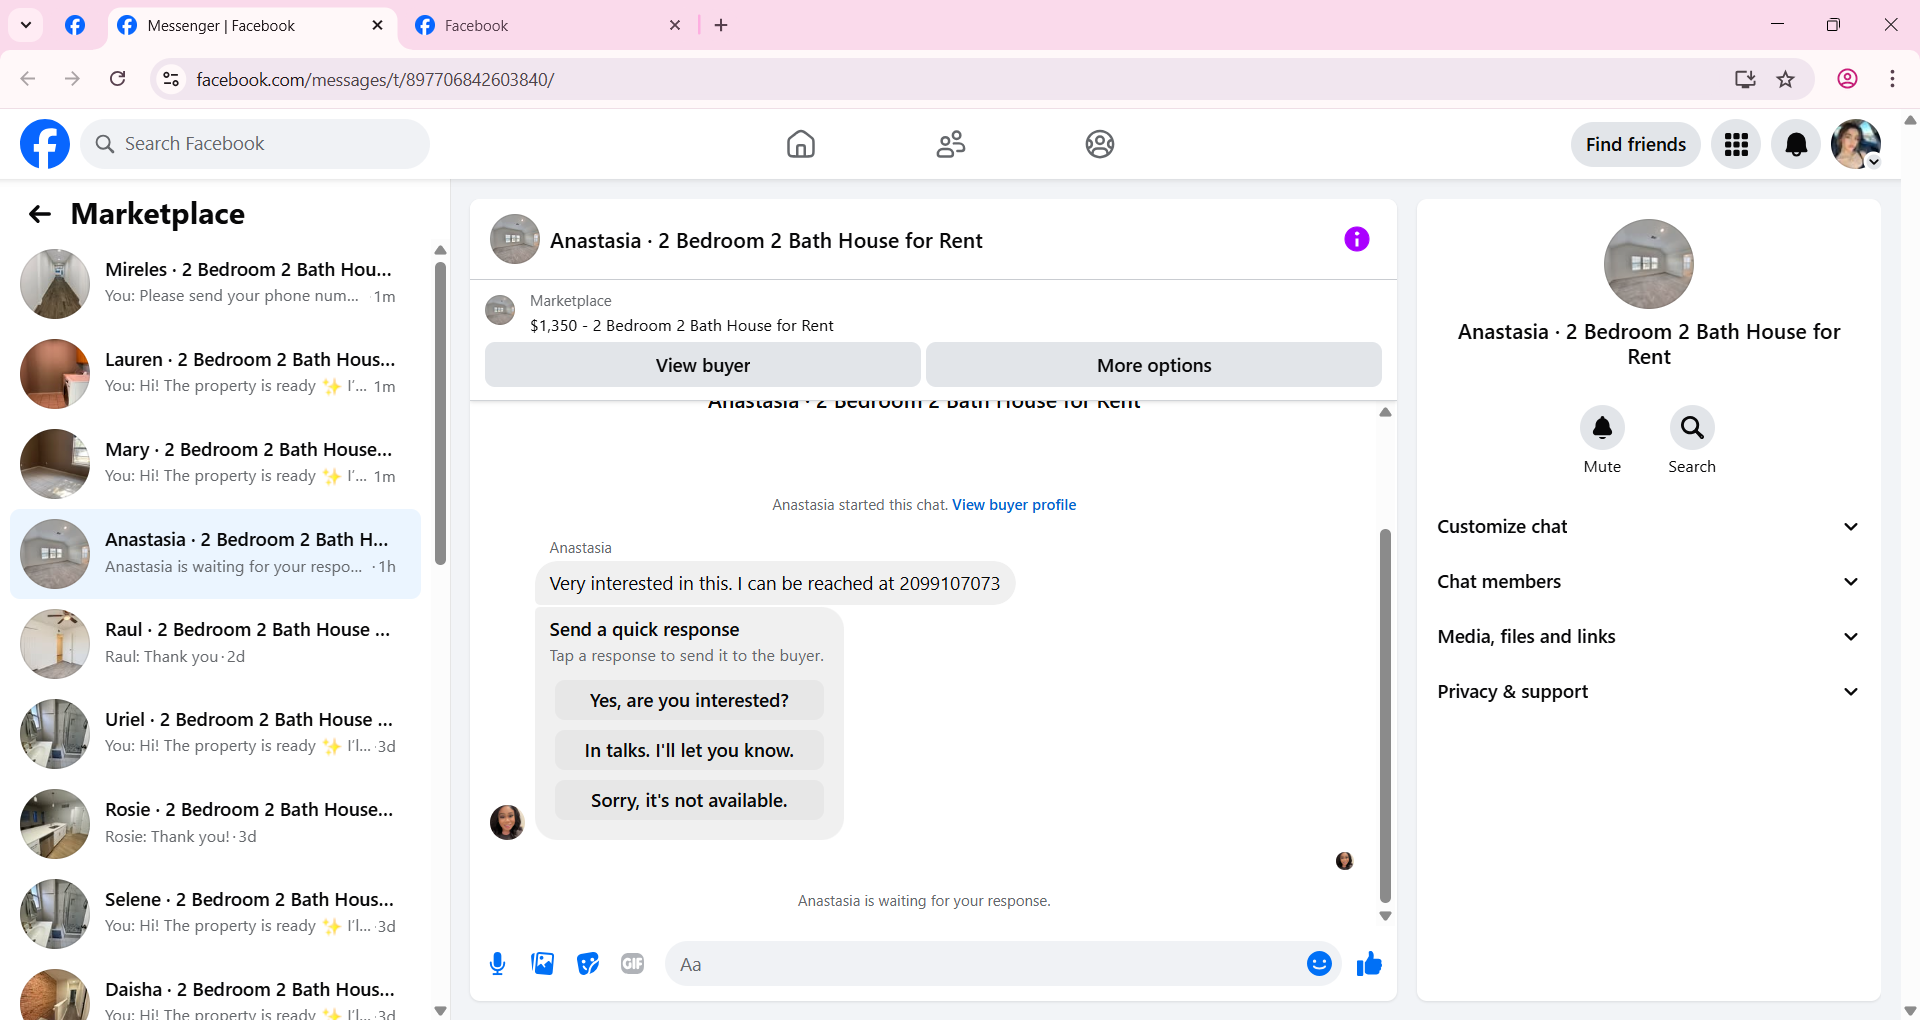The image size is (1920, 1020).
Task: Open a new browser tab
Action: pyautogui.click(x=721, y=25)
